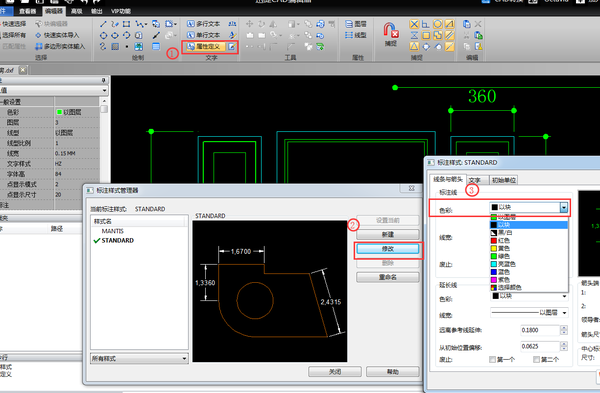This screenshot has width=600, height=393.
Task: Choose the line drawing tool in 绘制 group
Action: (103, 24)
